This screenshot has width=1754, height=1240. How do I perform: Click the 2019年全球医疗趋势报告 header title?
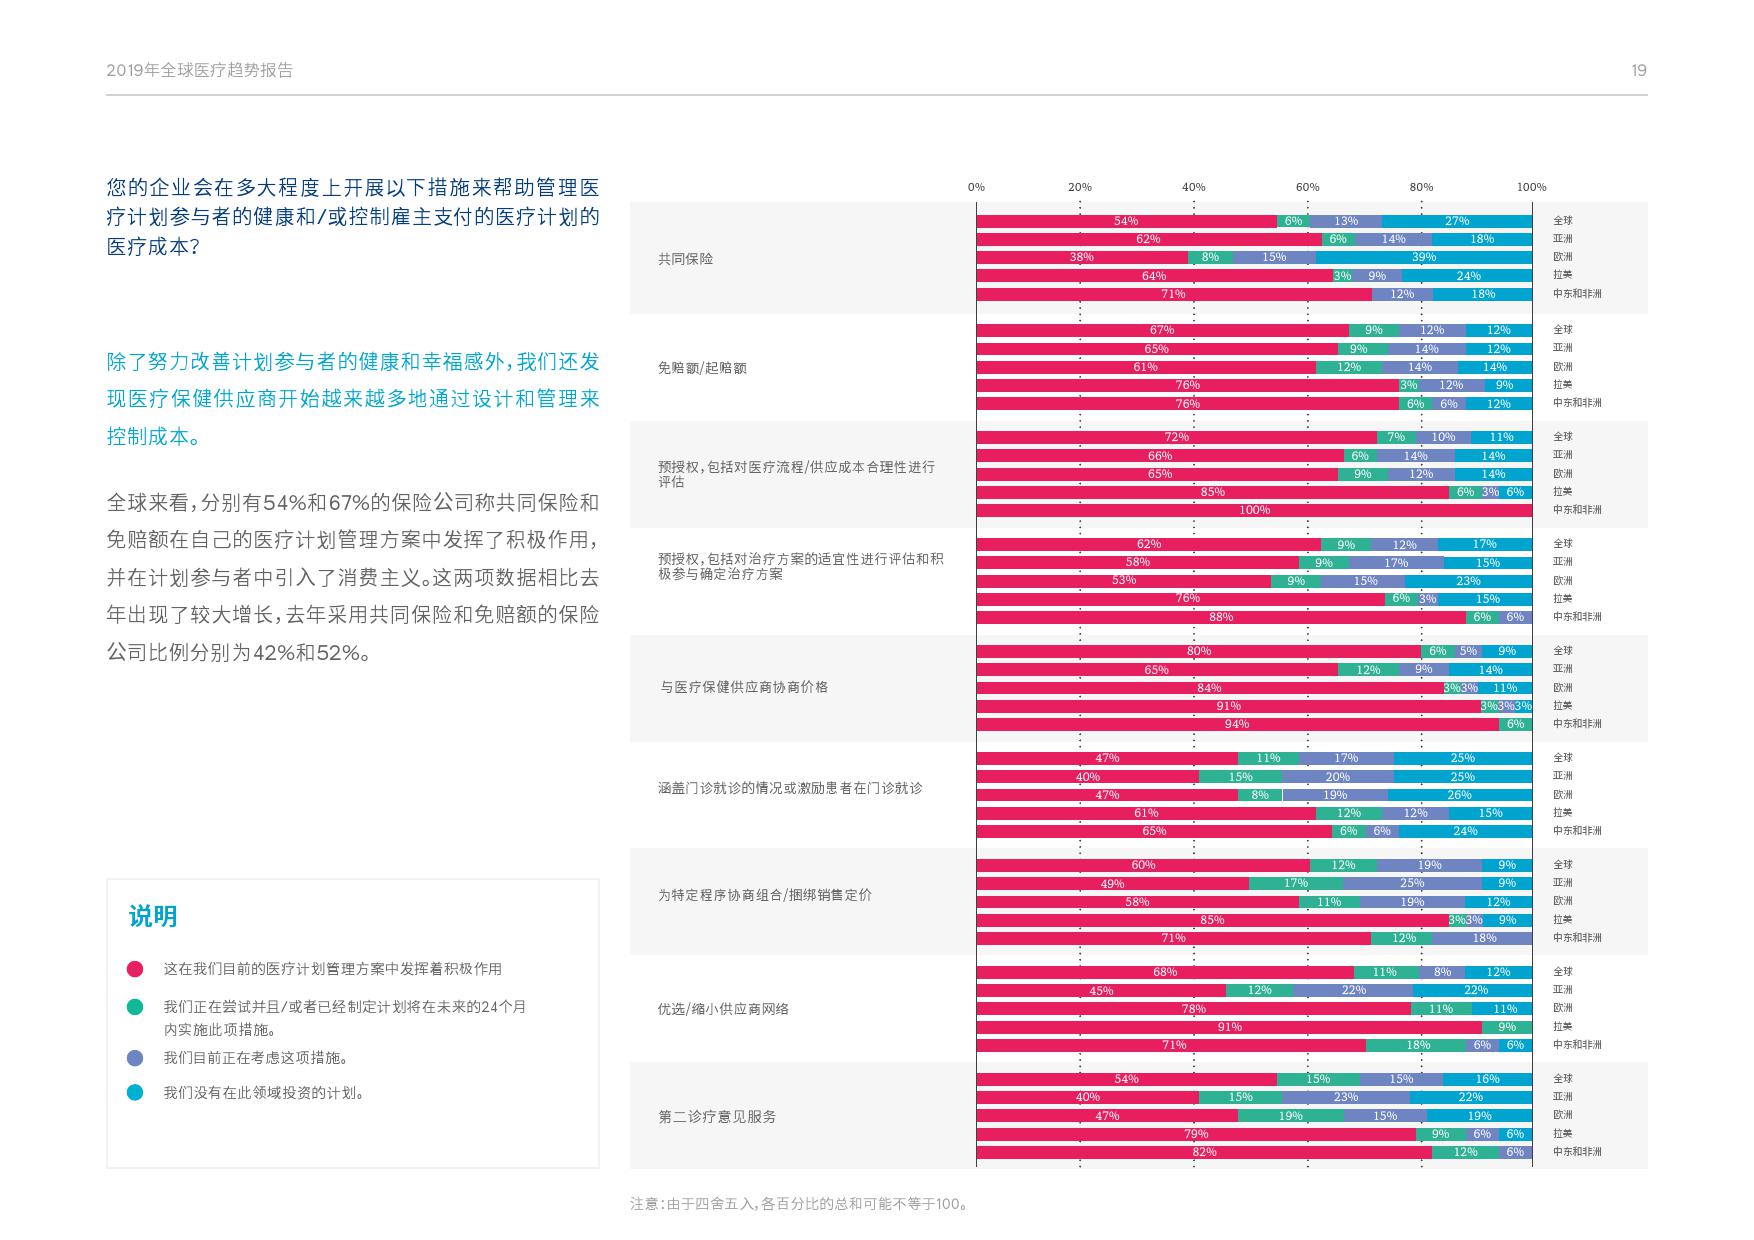pyautogui.click(x=200, y=71)
